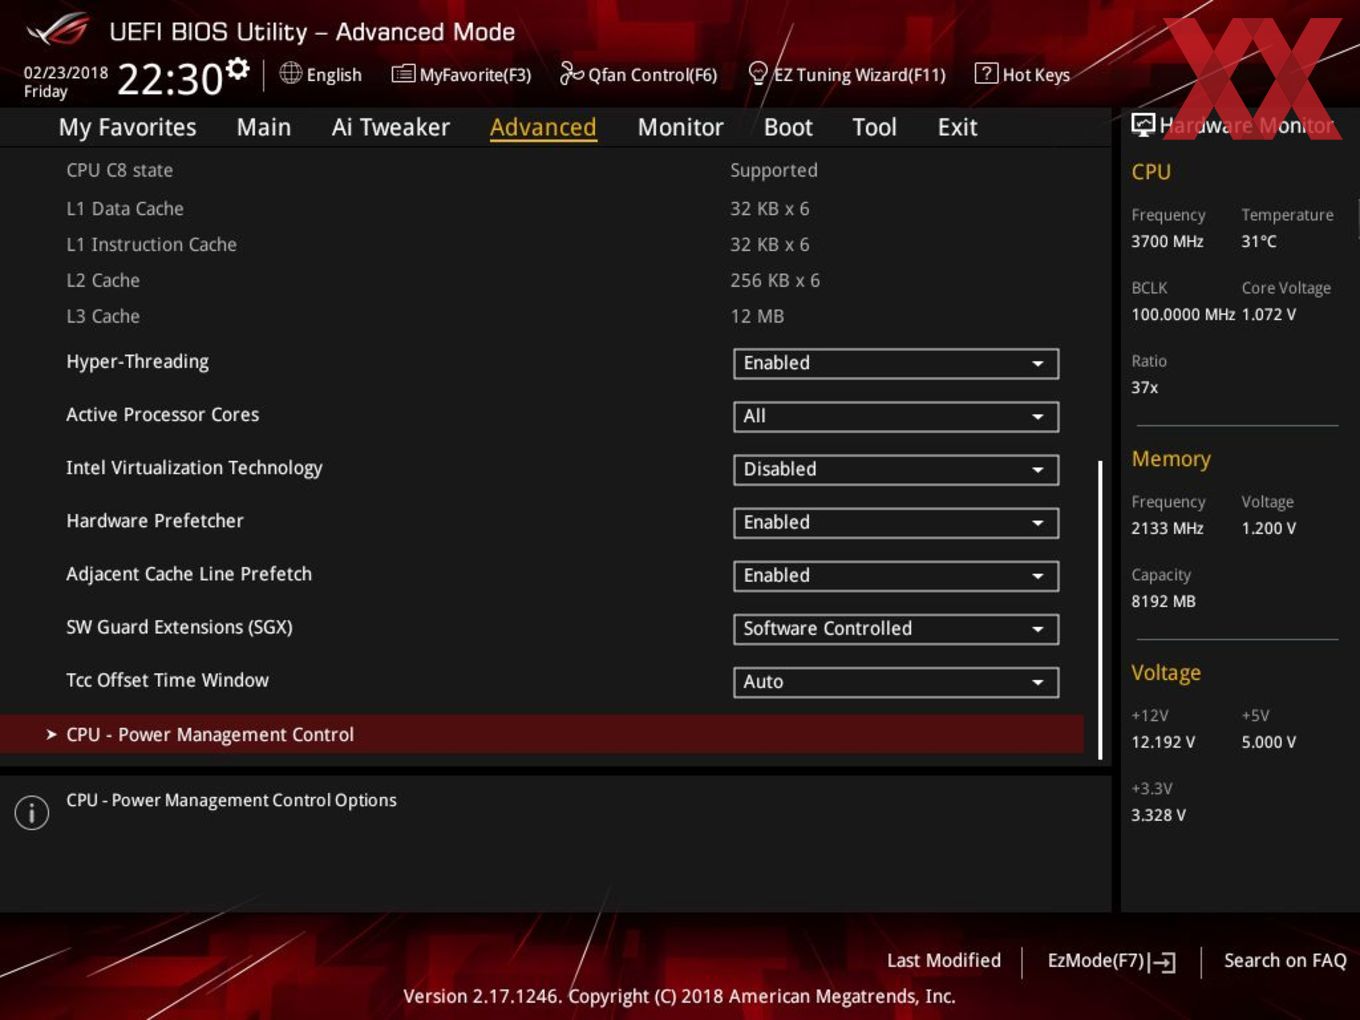1360x1020 pixels.
Task: Click the L3 Cache row label
Action: 103,316
